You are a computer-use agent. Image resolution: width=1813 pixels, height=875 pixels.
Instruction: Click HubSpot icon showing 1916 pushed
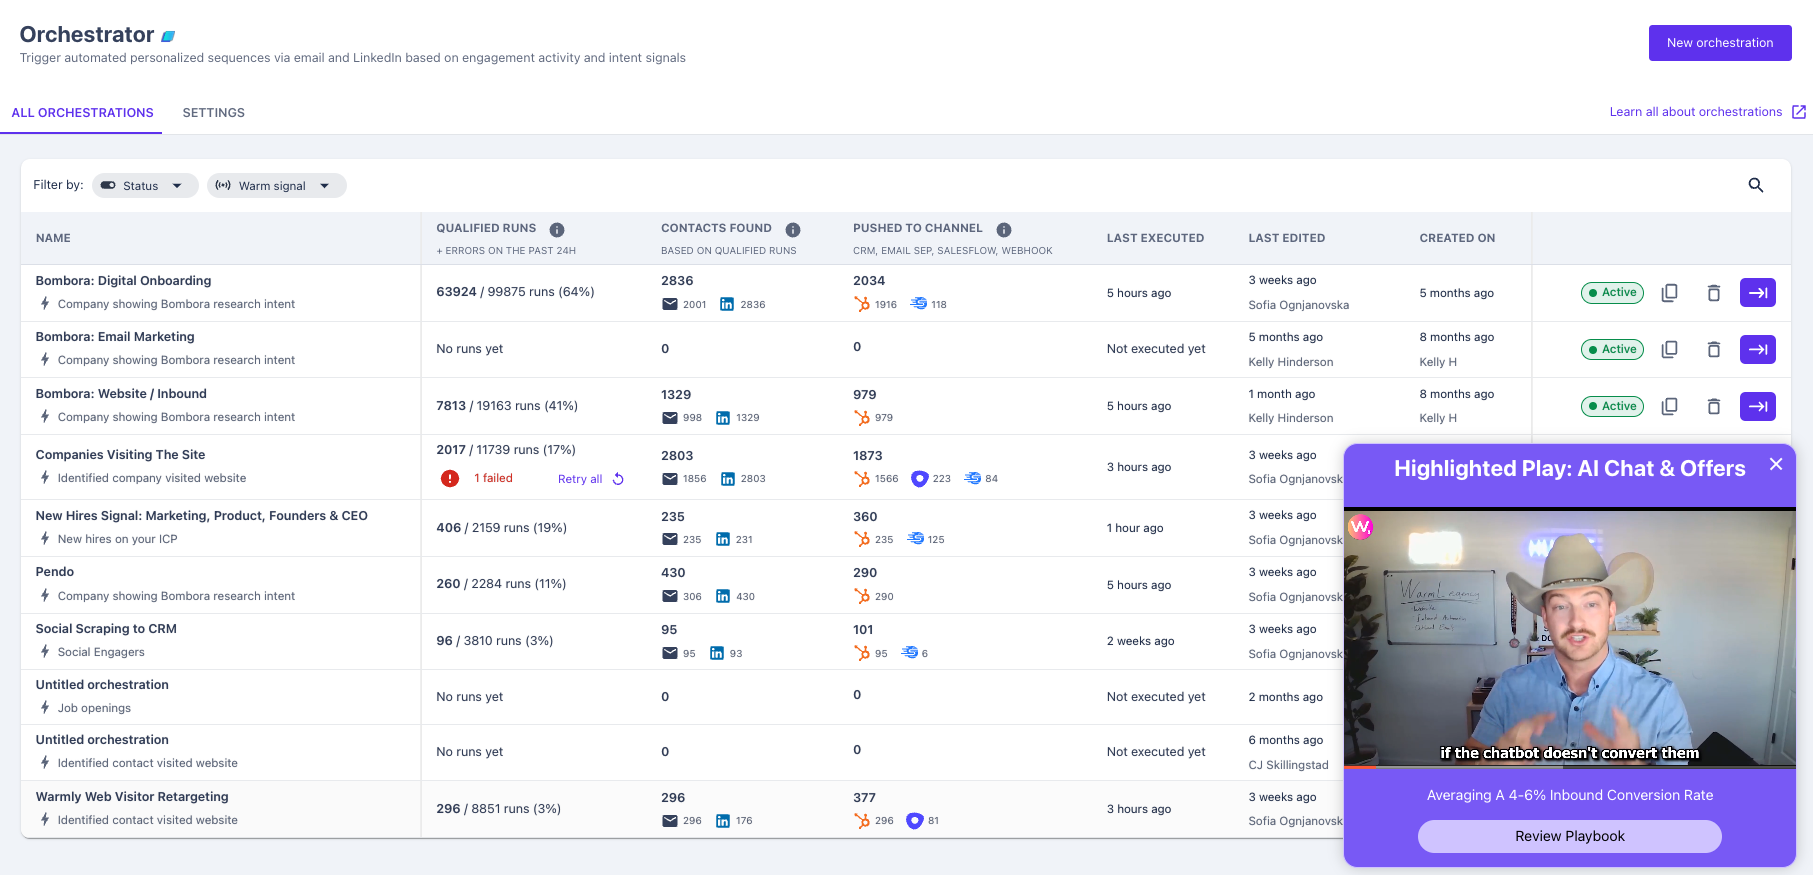pos(861,304)
